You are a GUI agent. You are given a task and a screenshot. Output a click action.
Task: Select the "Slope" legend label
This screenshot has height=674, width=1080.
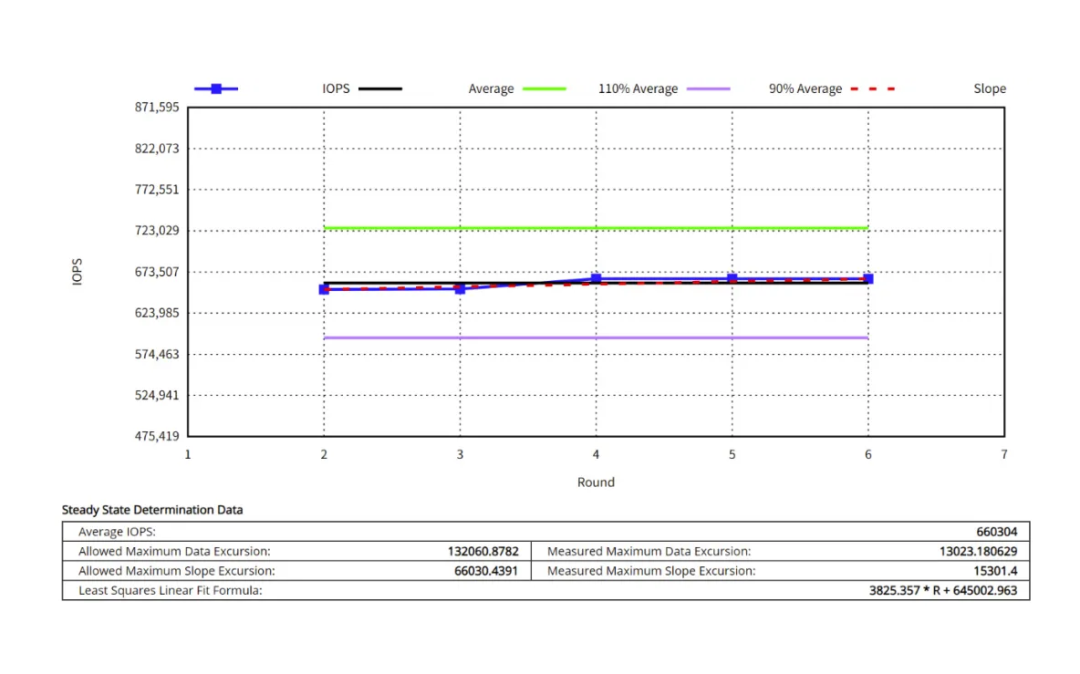pyautogui.click(x=990, y=89)
